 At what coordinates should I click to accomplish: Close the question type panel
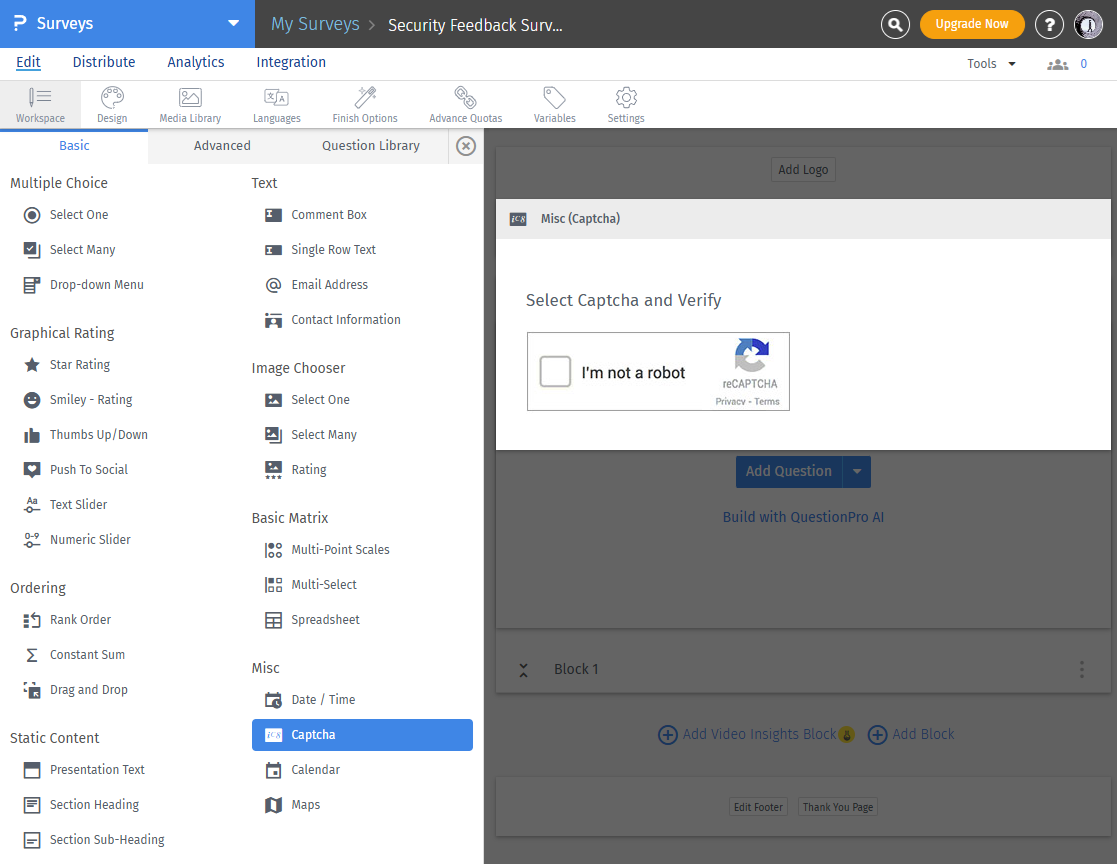466,146
